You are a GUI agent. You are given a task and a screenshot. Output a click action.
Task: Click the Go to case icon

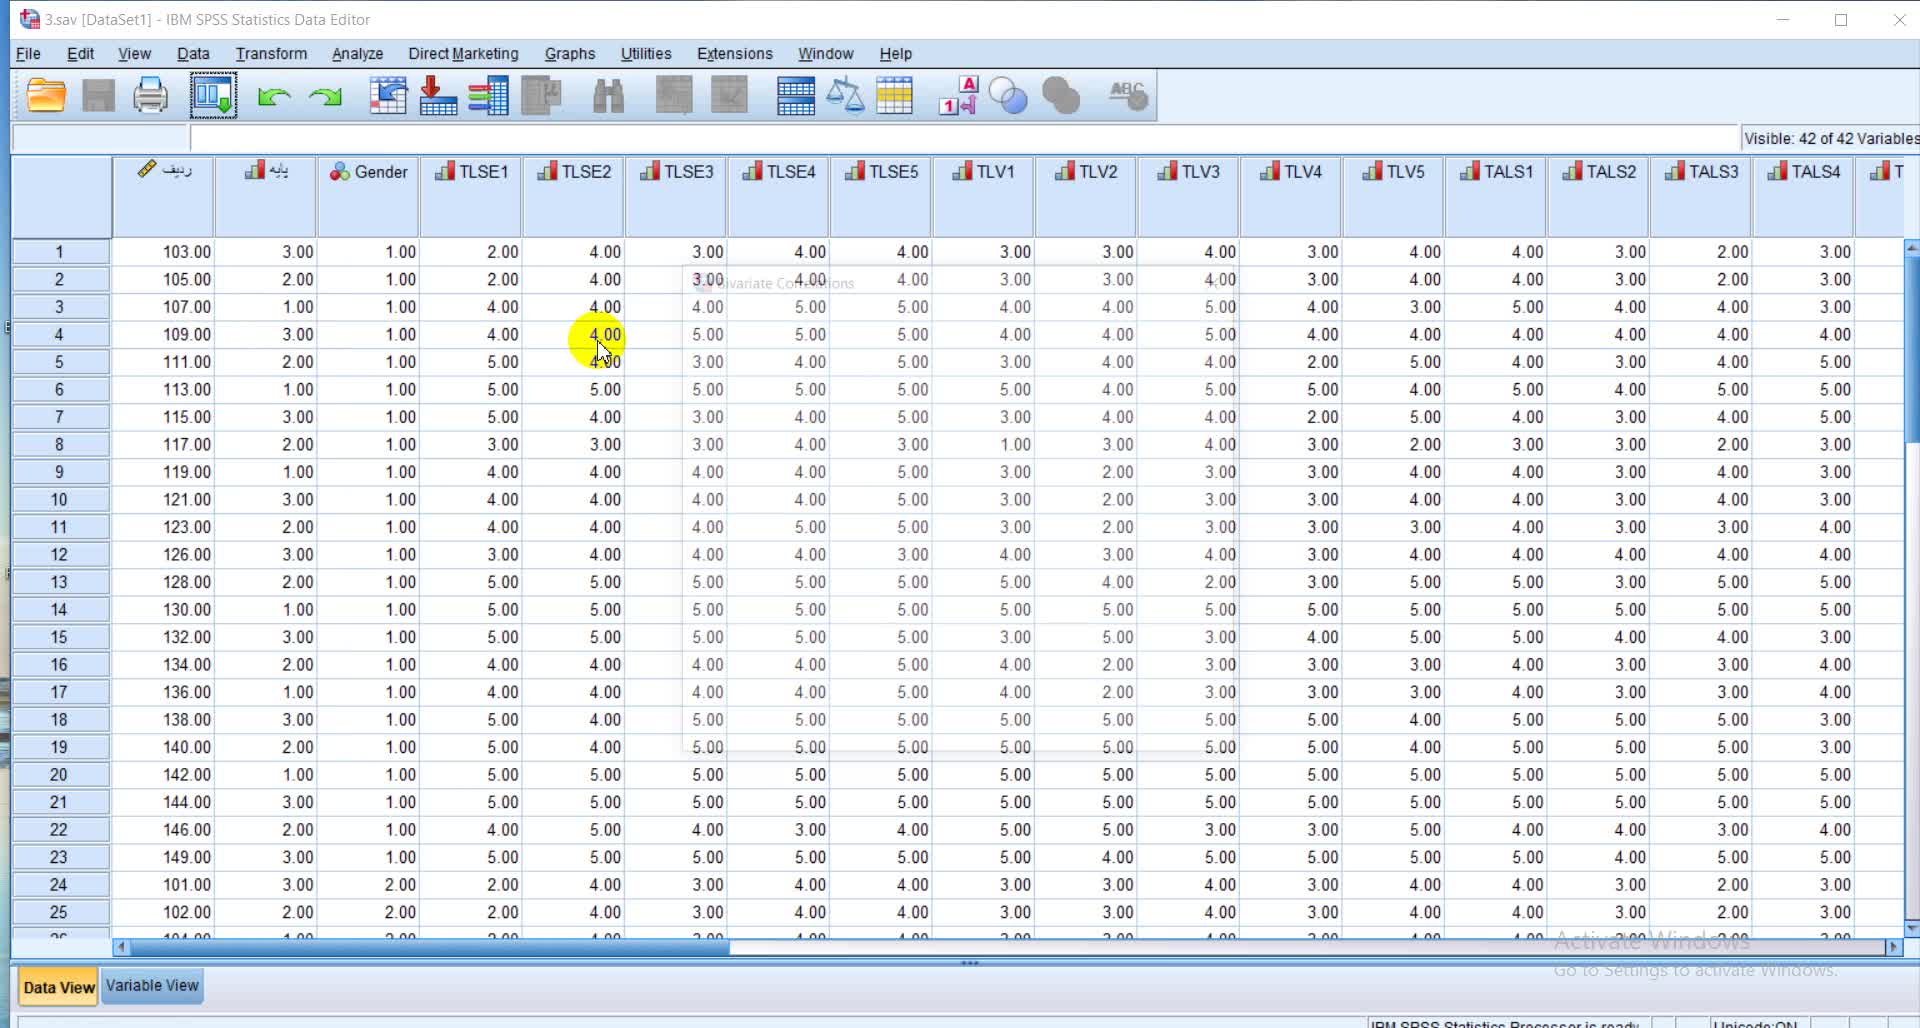tap(388, 96)
